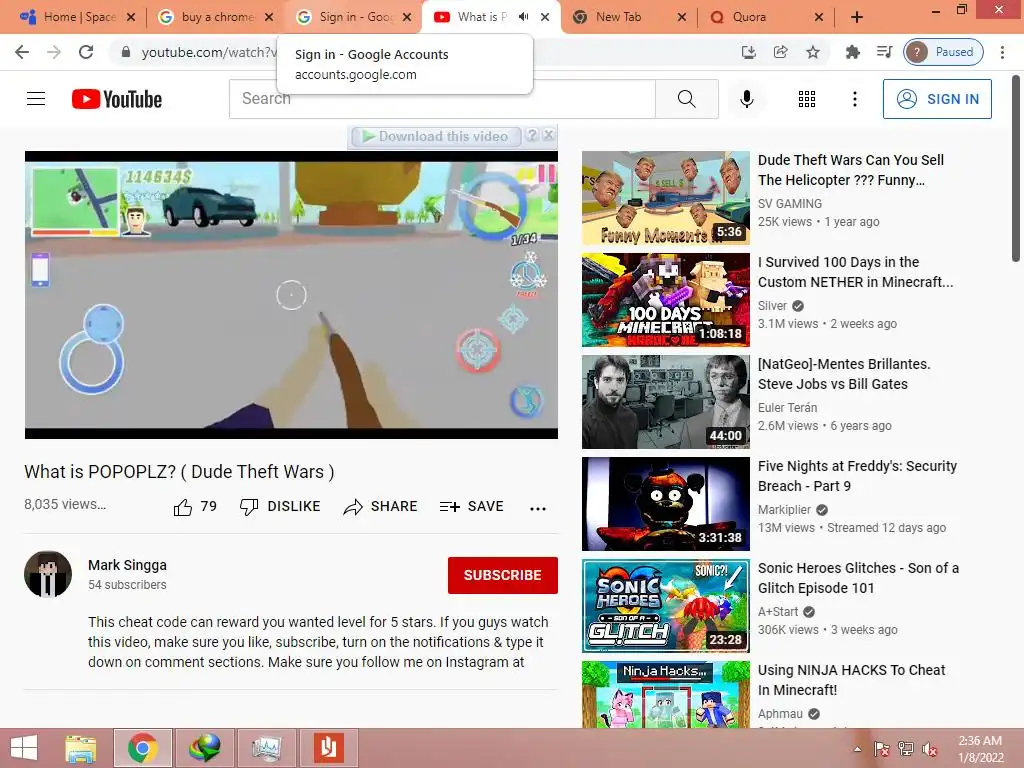Screen dimensions: 1024x768
Task: Subscribe to Mark Singga
Action: [503, 575]
